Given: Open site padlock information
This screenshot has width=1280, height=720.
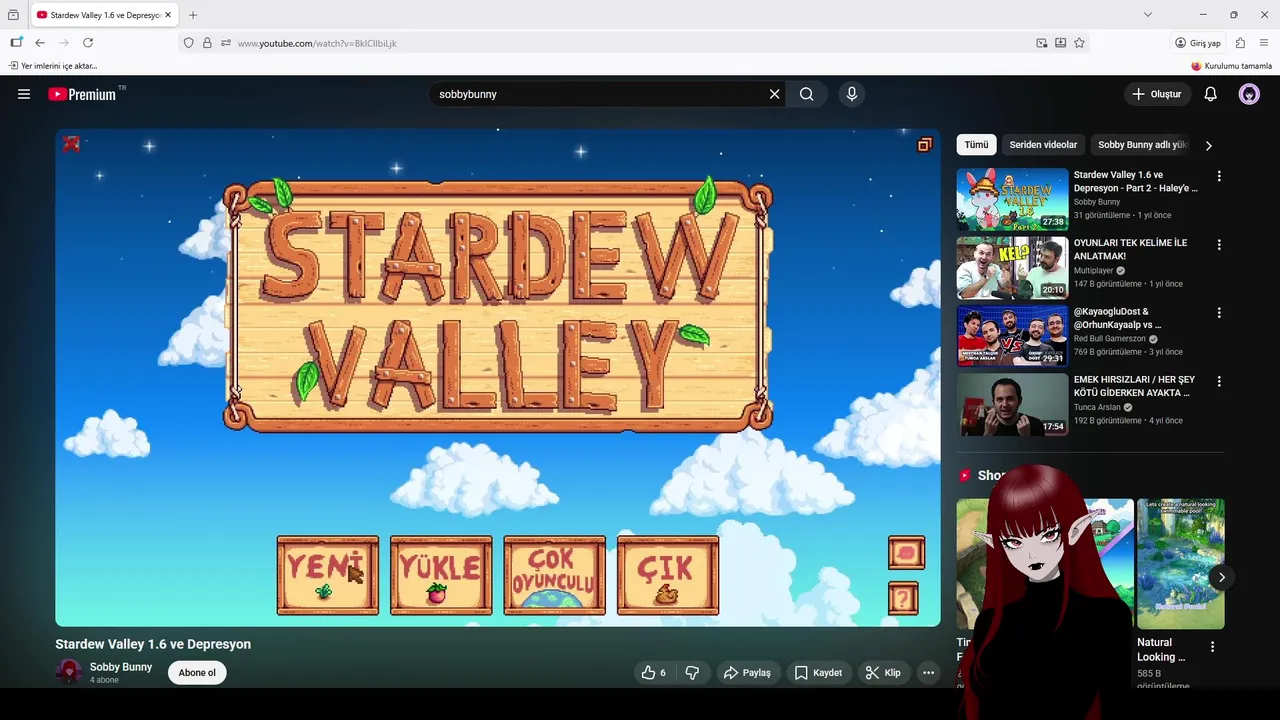Looking at the screenshot, I should (x=207, y=43).
